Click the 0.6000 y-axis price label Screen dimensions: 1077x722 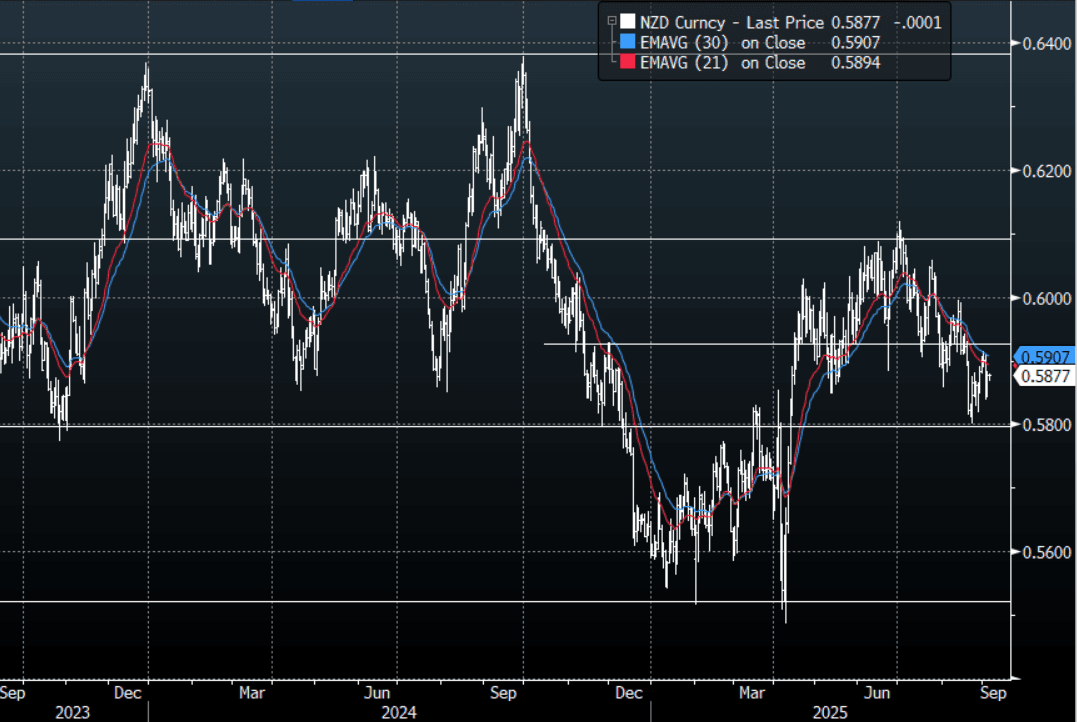pyautogui.click(x=1046, y=298)
